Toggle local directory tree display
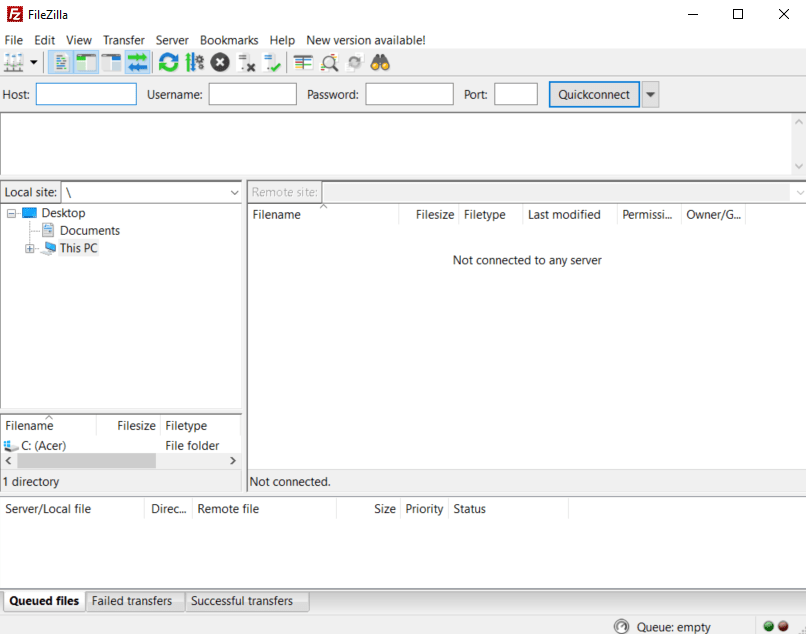Viewport: 806px width, 634px height. 86,63
